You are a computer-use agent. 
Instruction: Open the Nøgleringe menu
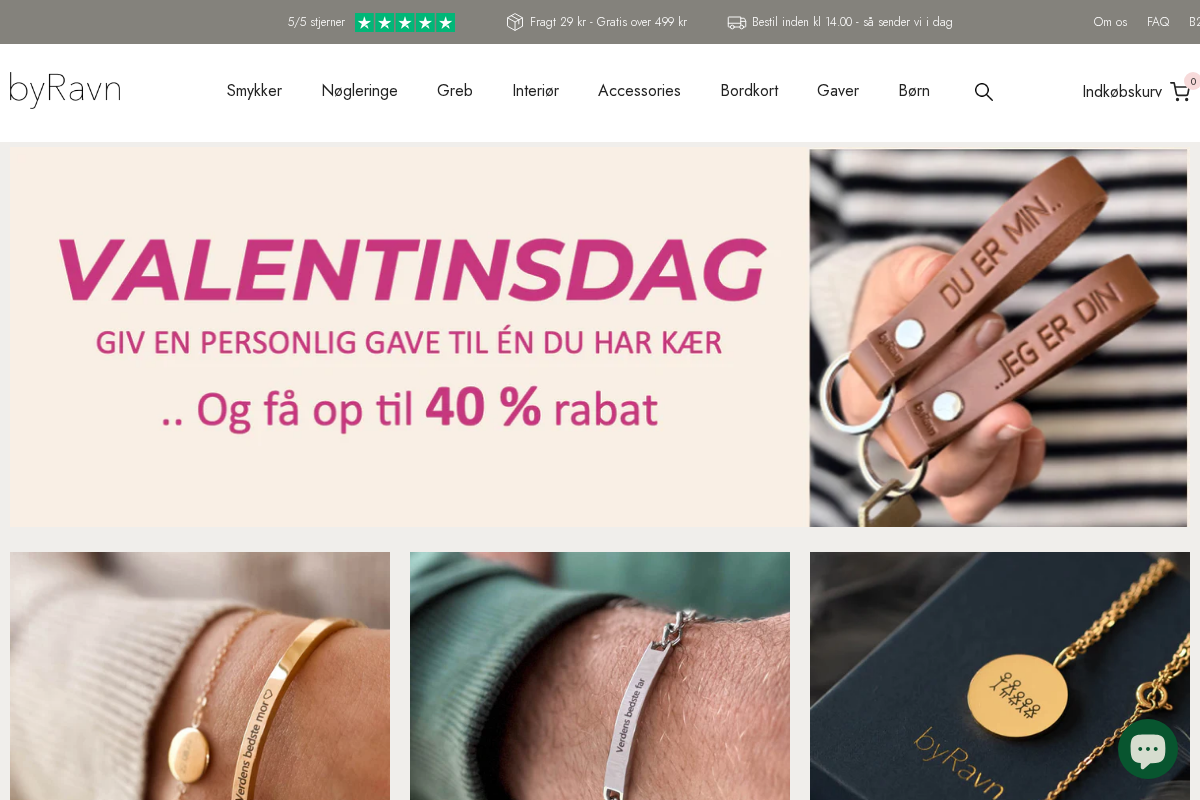359,91
